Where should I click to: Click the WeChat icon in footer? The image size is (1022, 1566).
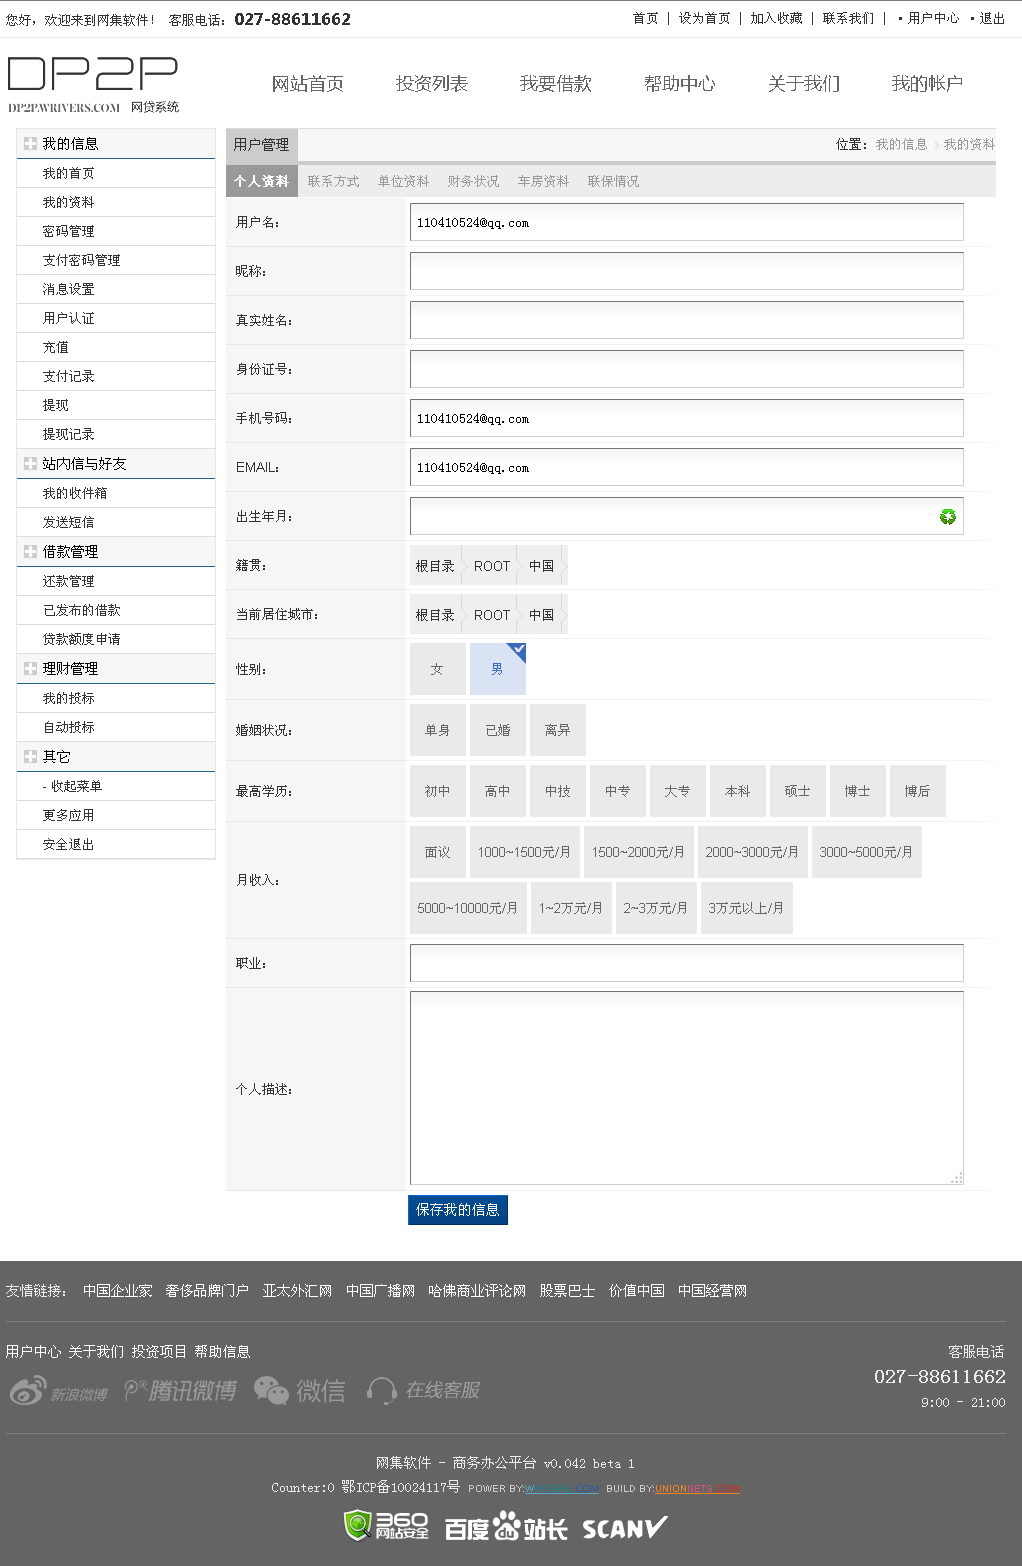tap(271, 1391)
